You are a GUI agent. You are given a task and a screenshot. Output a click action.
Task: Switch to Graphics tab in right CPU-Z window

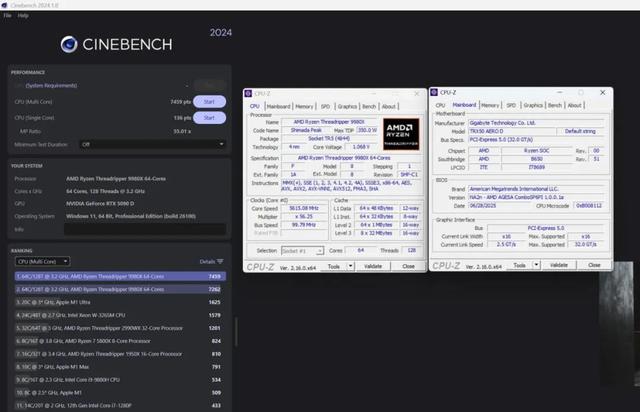(533, 105)
